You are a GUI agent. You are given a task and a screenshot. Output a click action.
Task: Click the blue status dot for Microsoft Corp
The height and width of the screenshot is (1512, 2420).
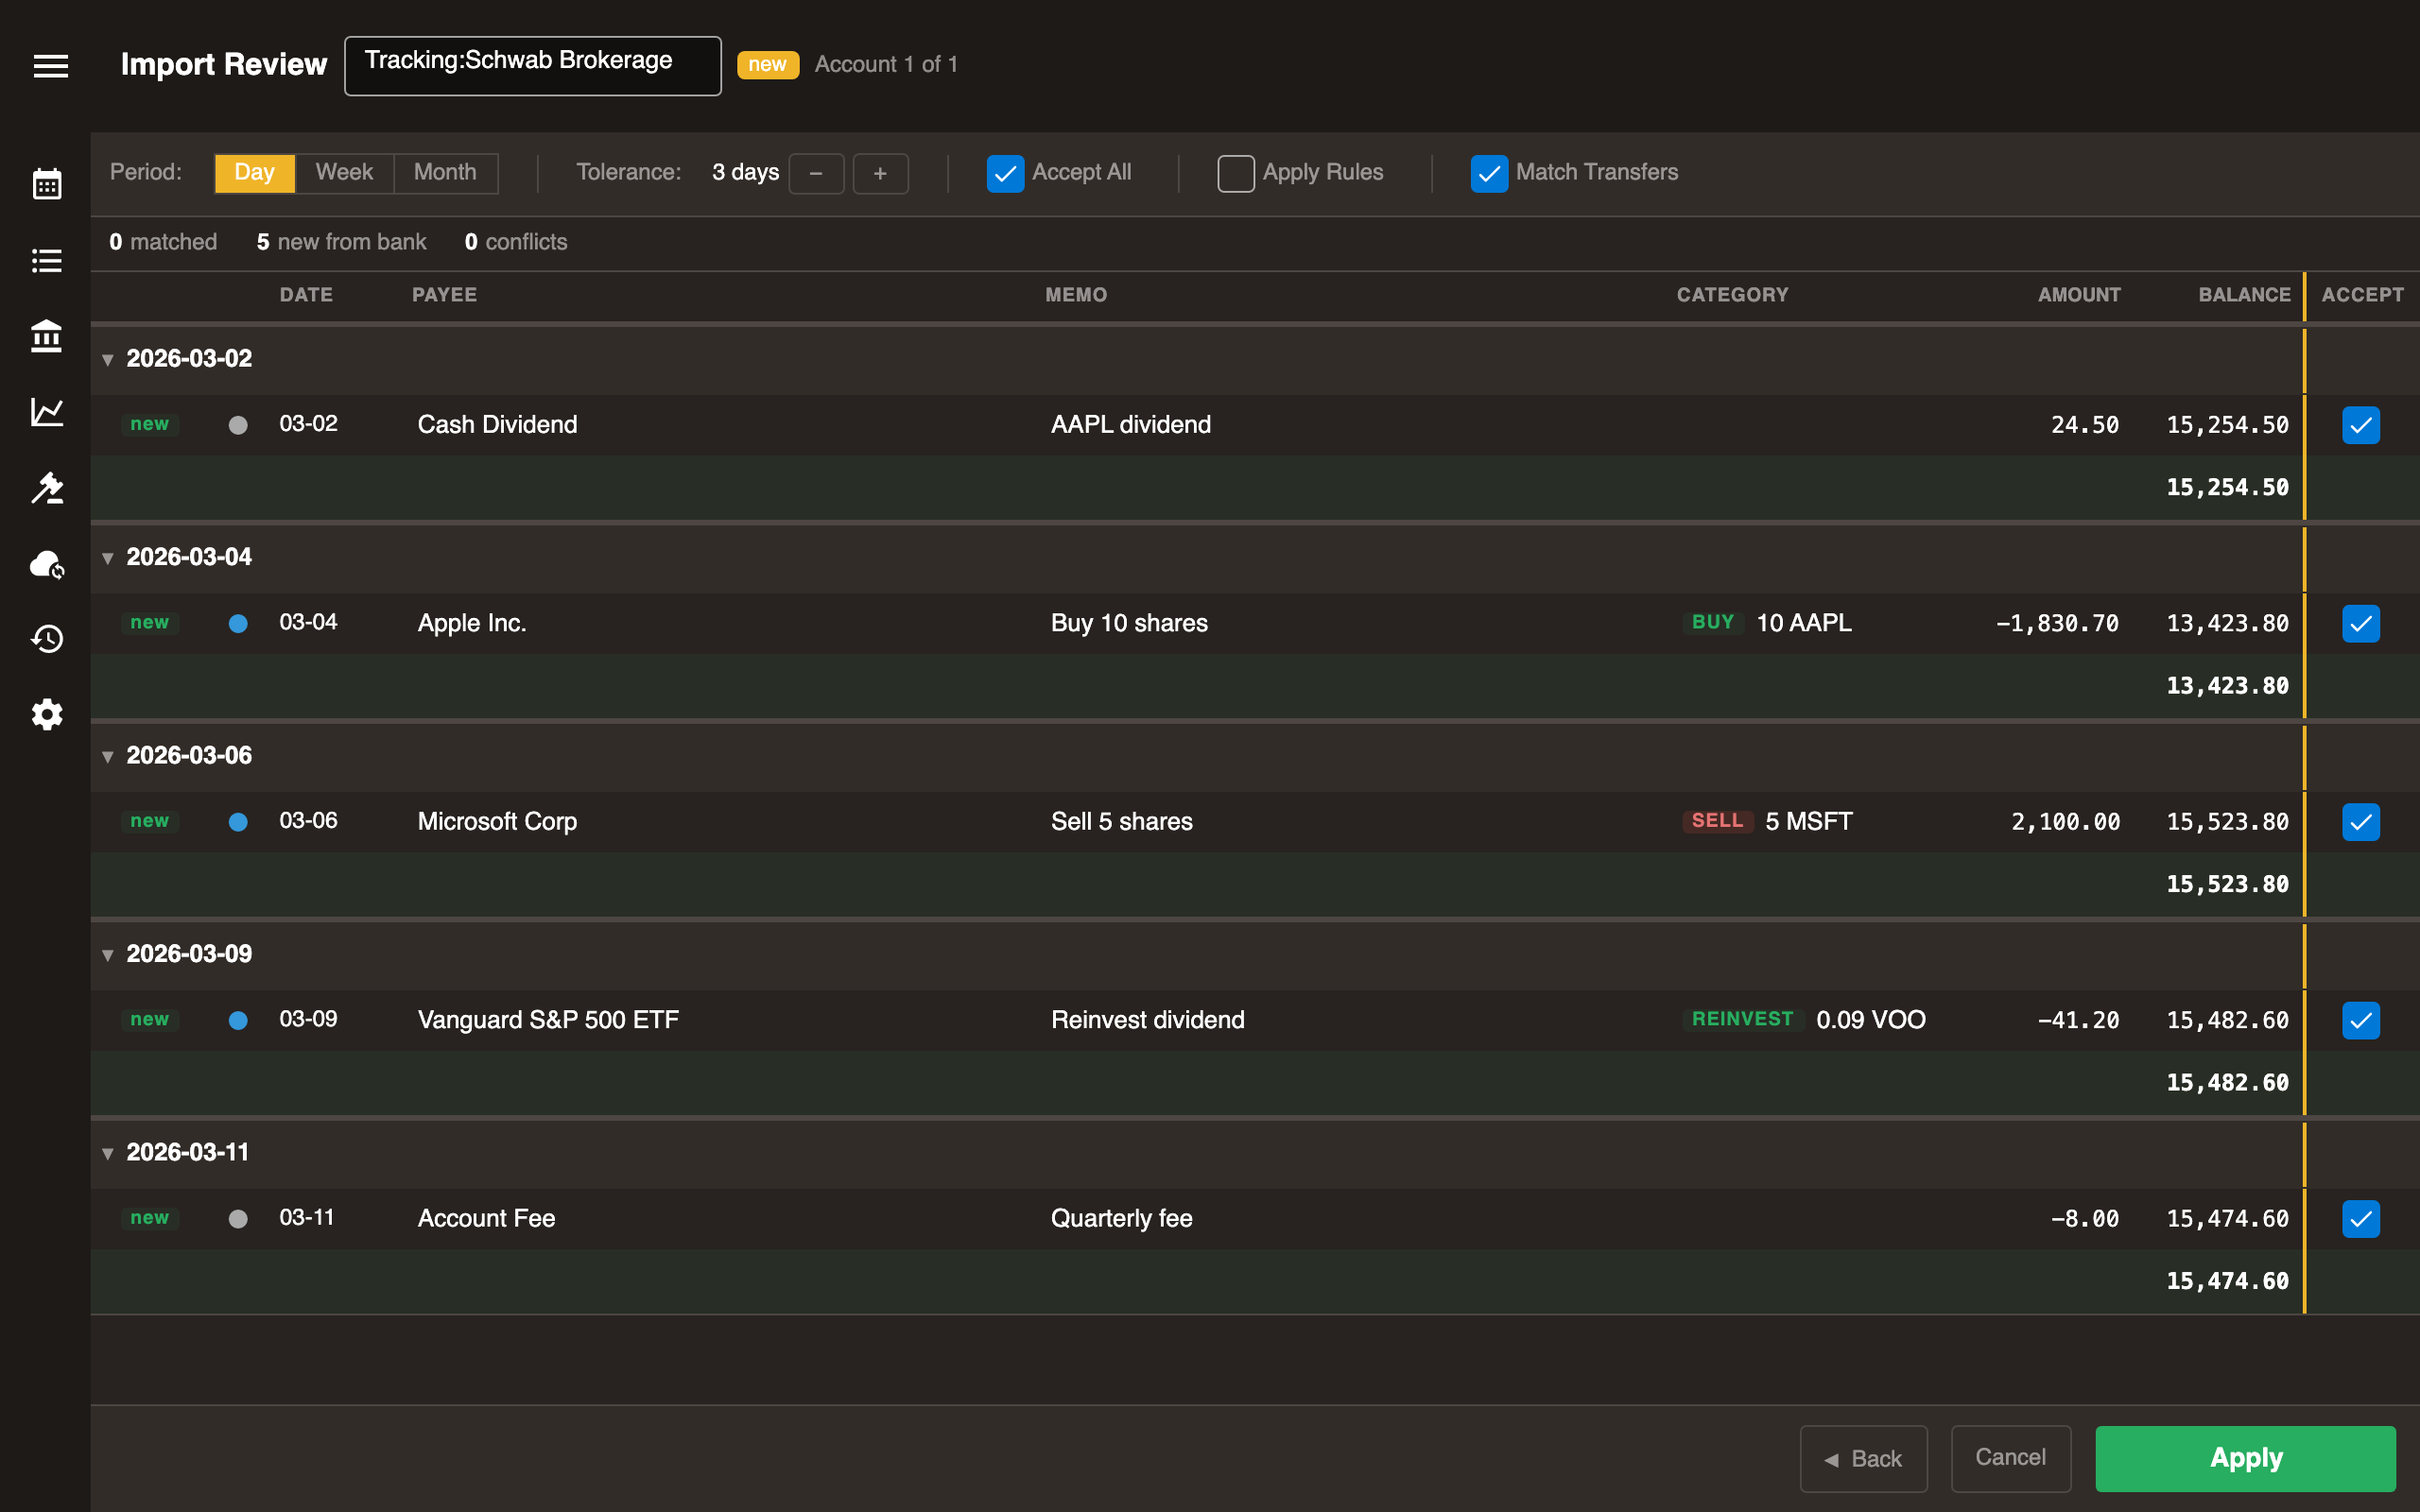[238, 822]
